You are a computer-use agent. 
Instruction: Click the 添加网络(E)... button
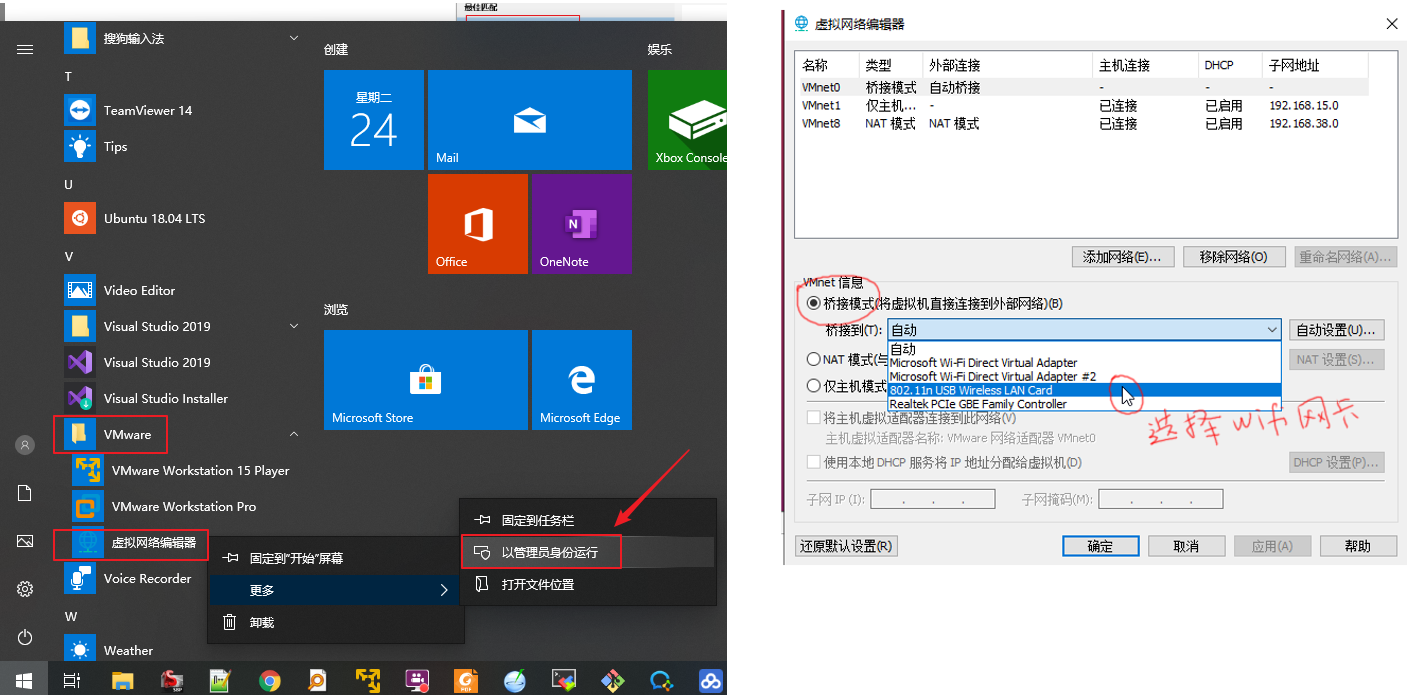(x=1122, y=257)
